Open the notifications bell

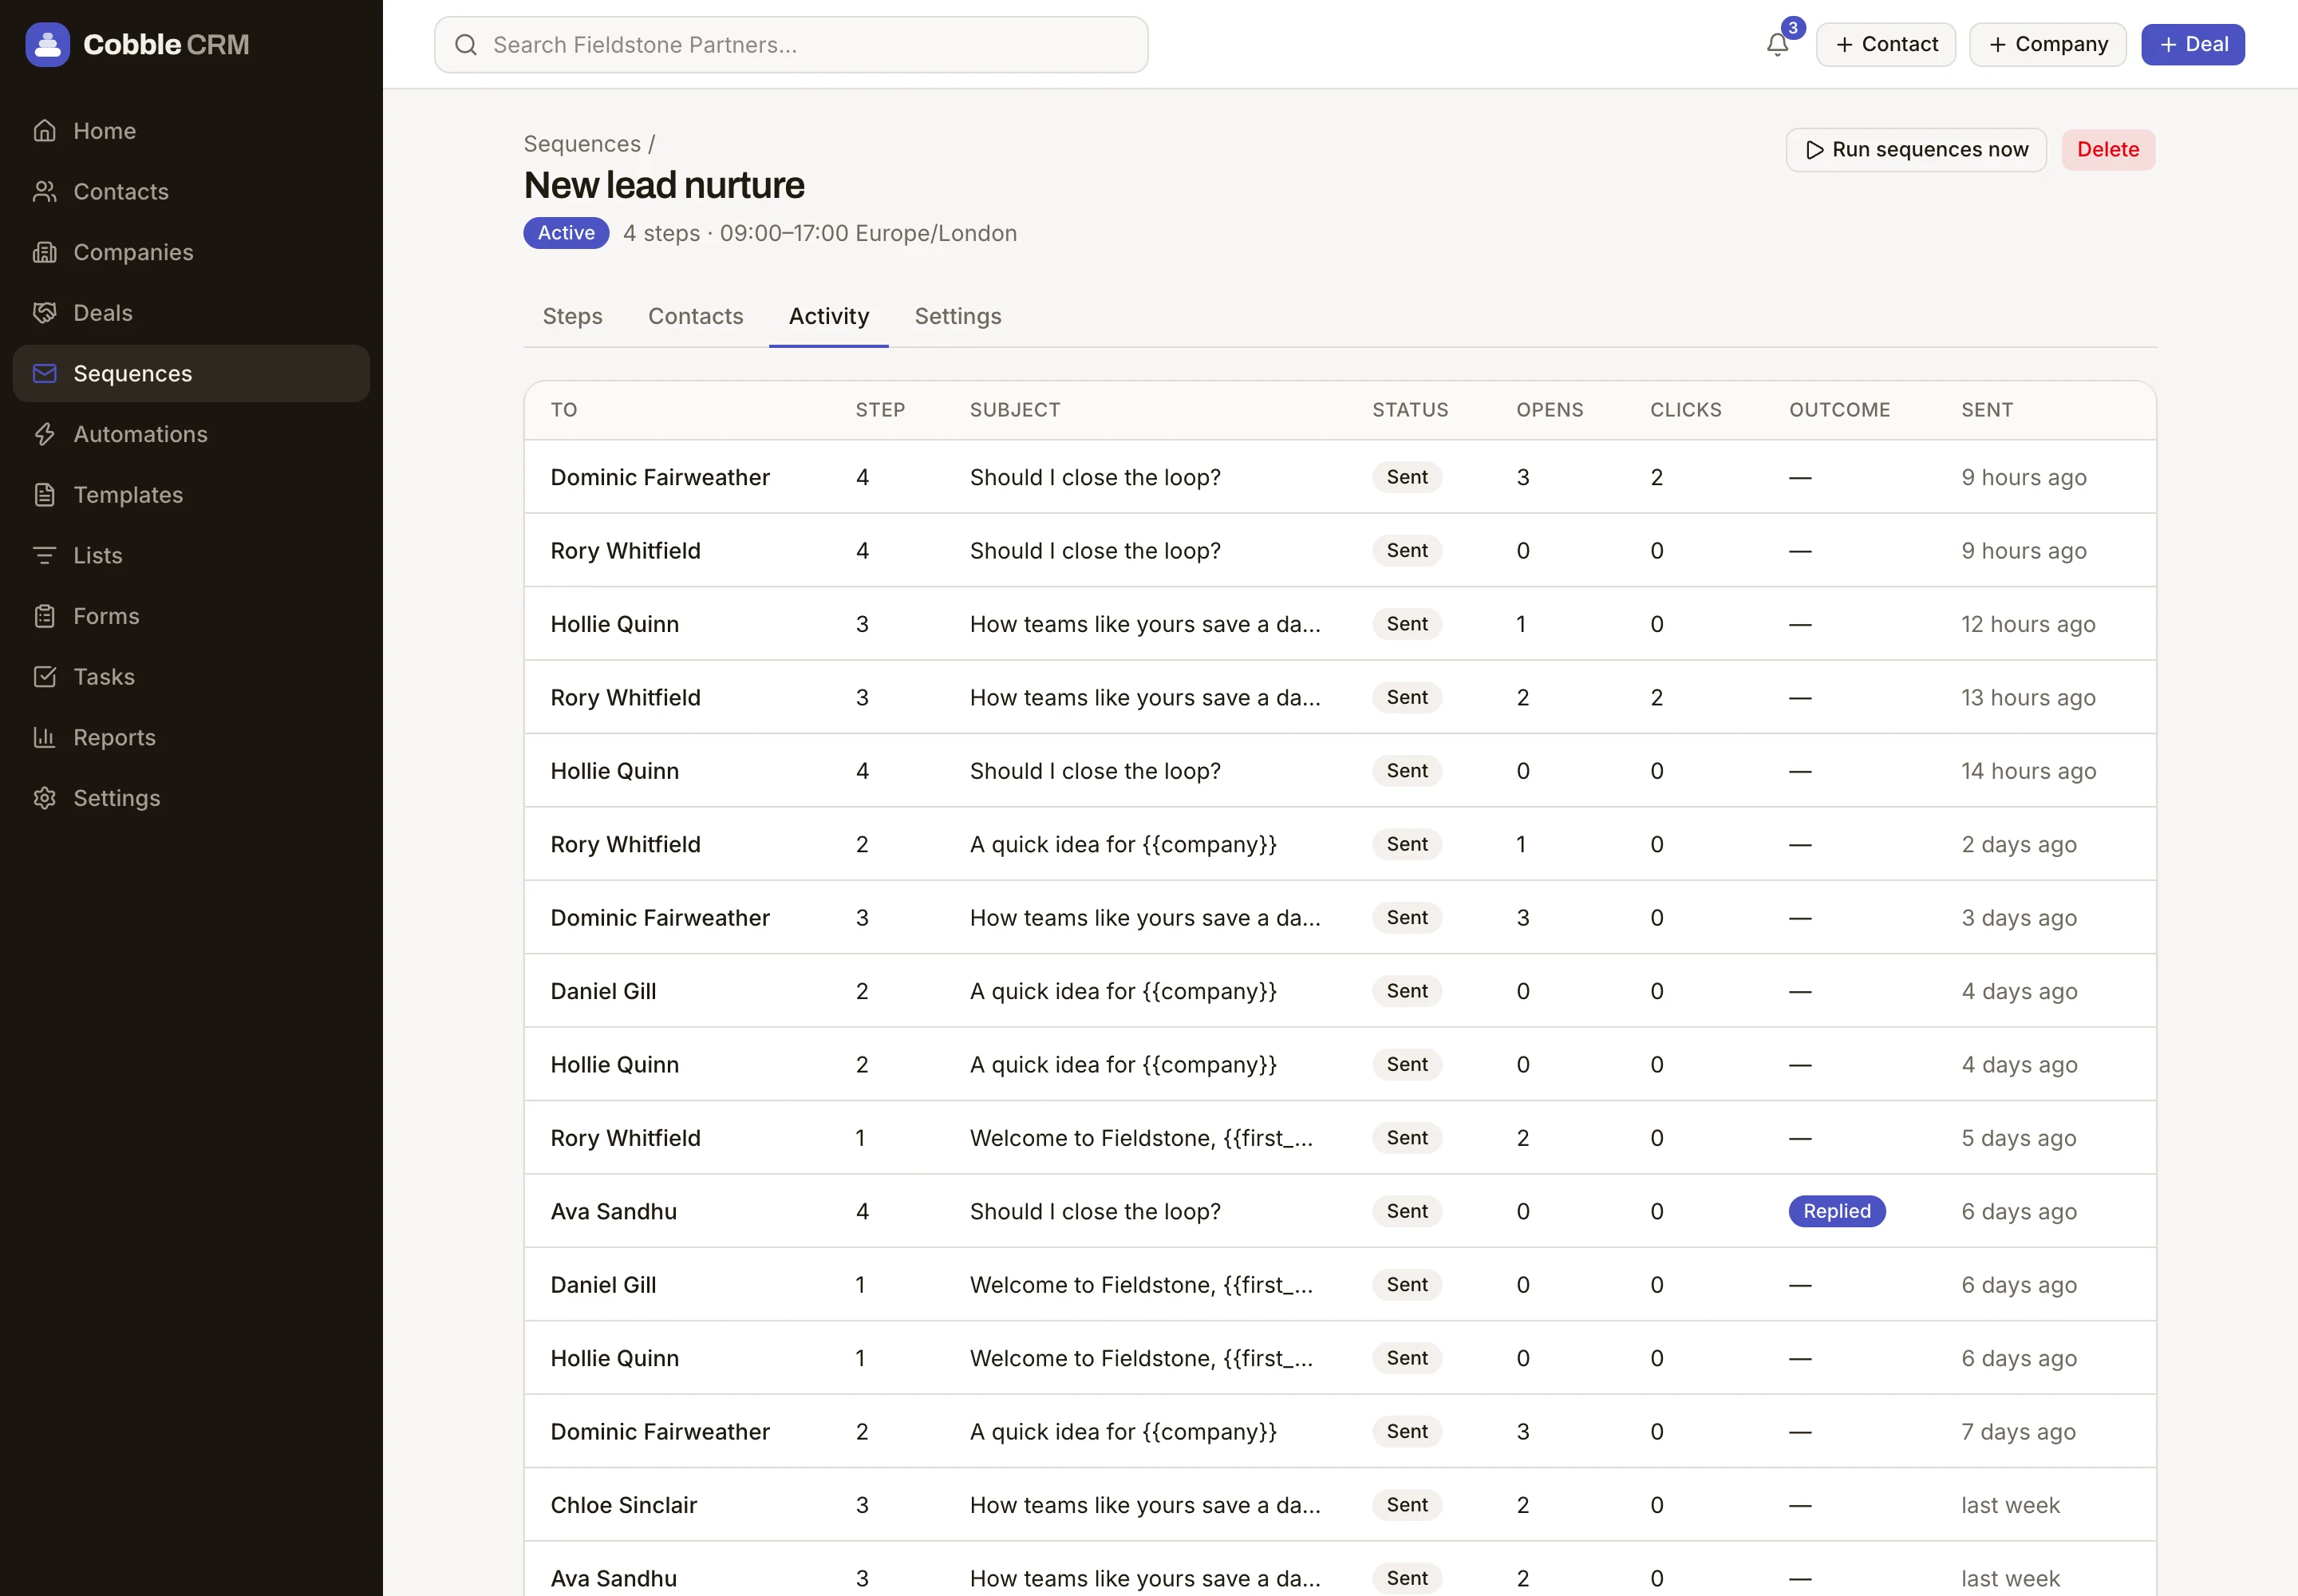(x=1777, y=44)
